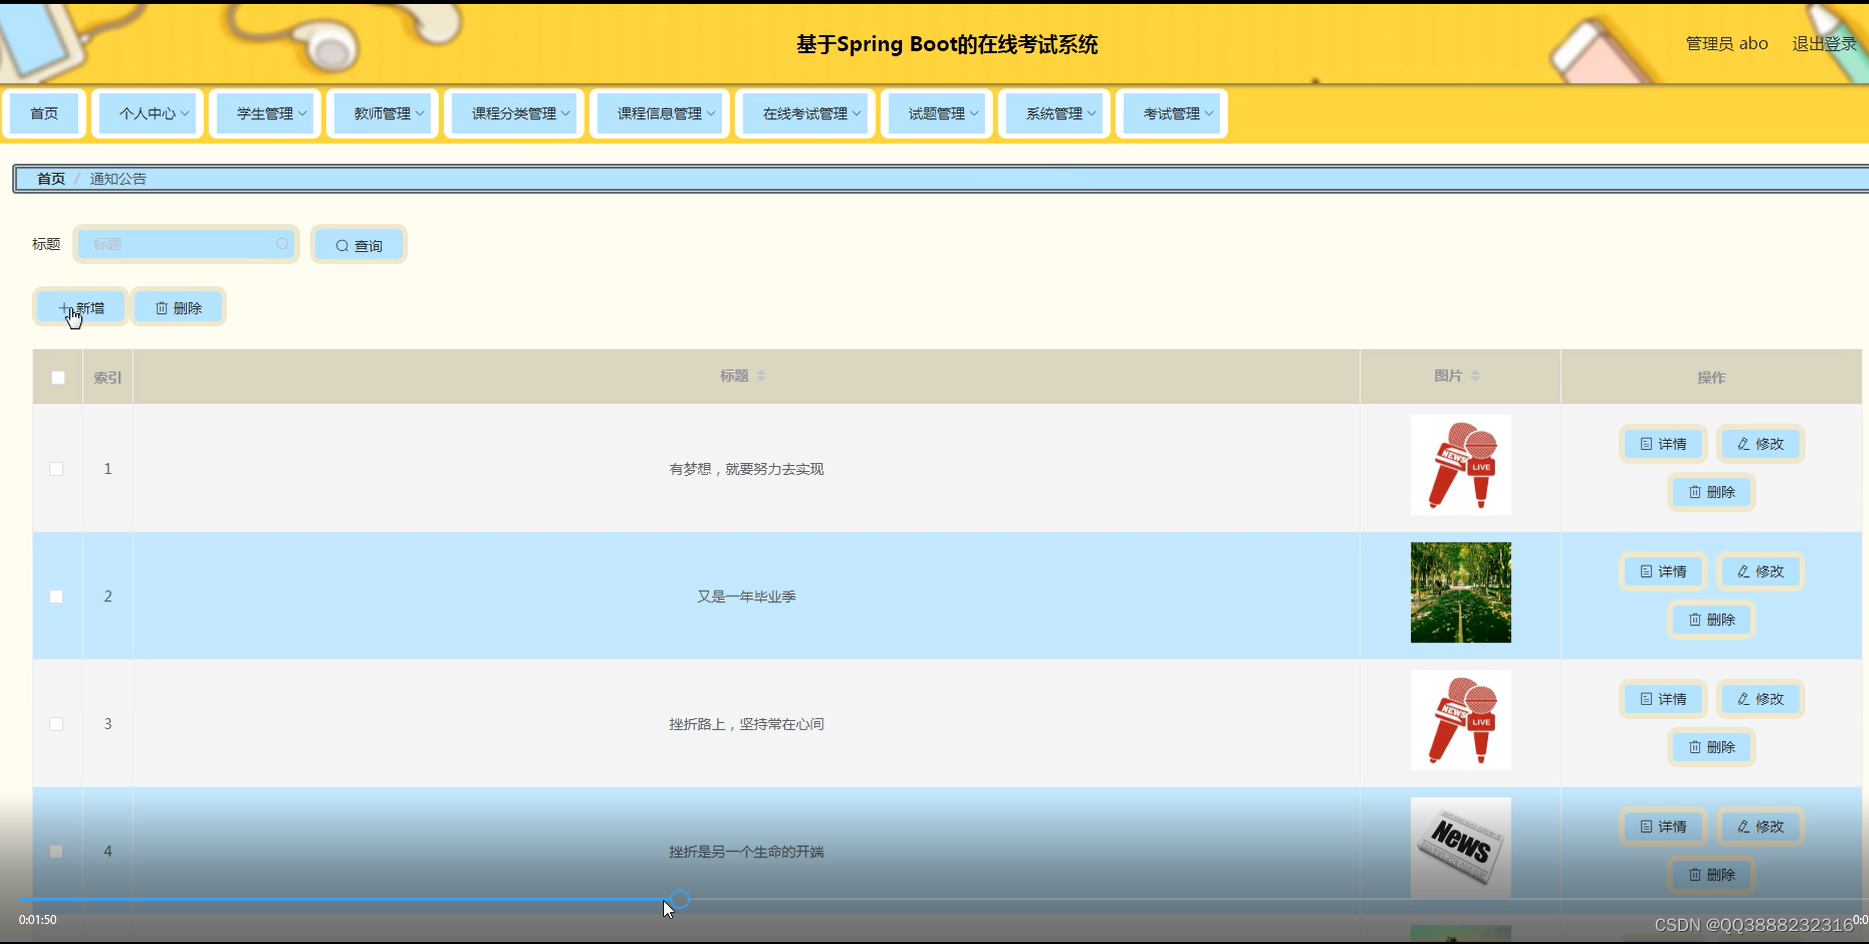Open the green park thumbnail in row 2

(1461, 592)
